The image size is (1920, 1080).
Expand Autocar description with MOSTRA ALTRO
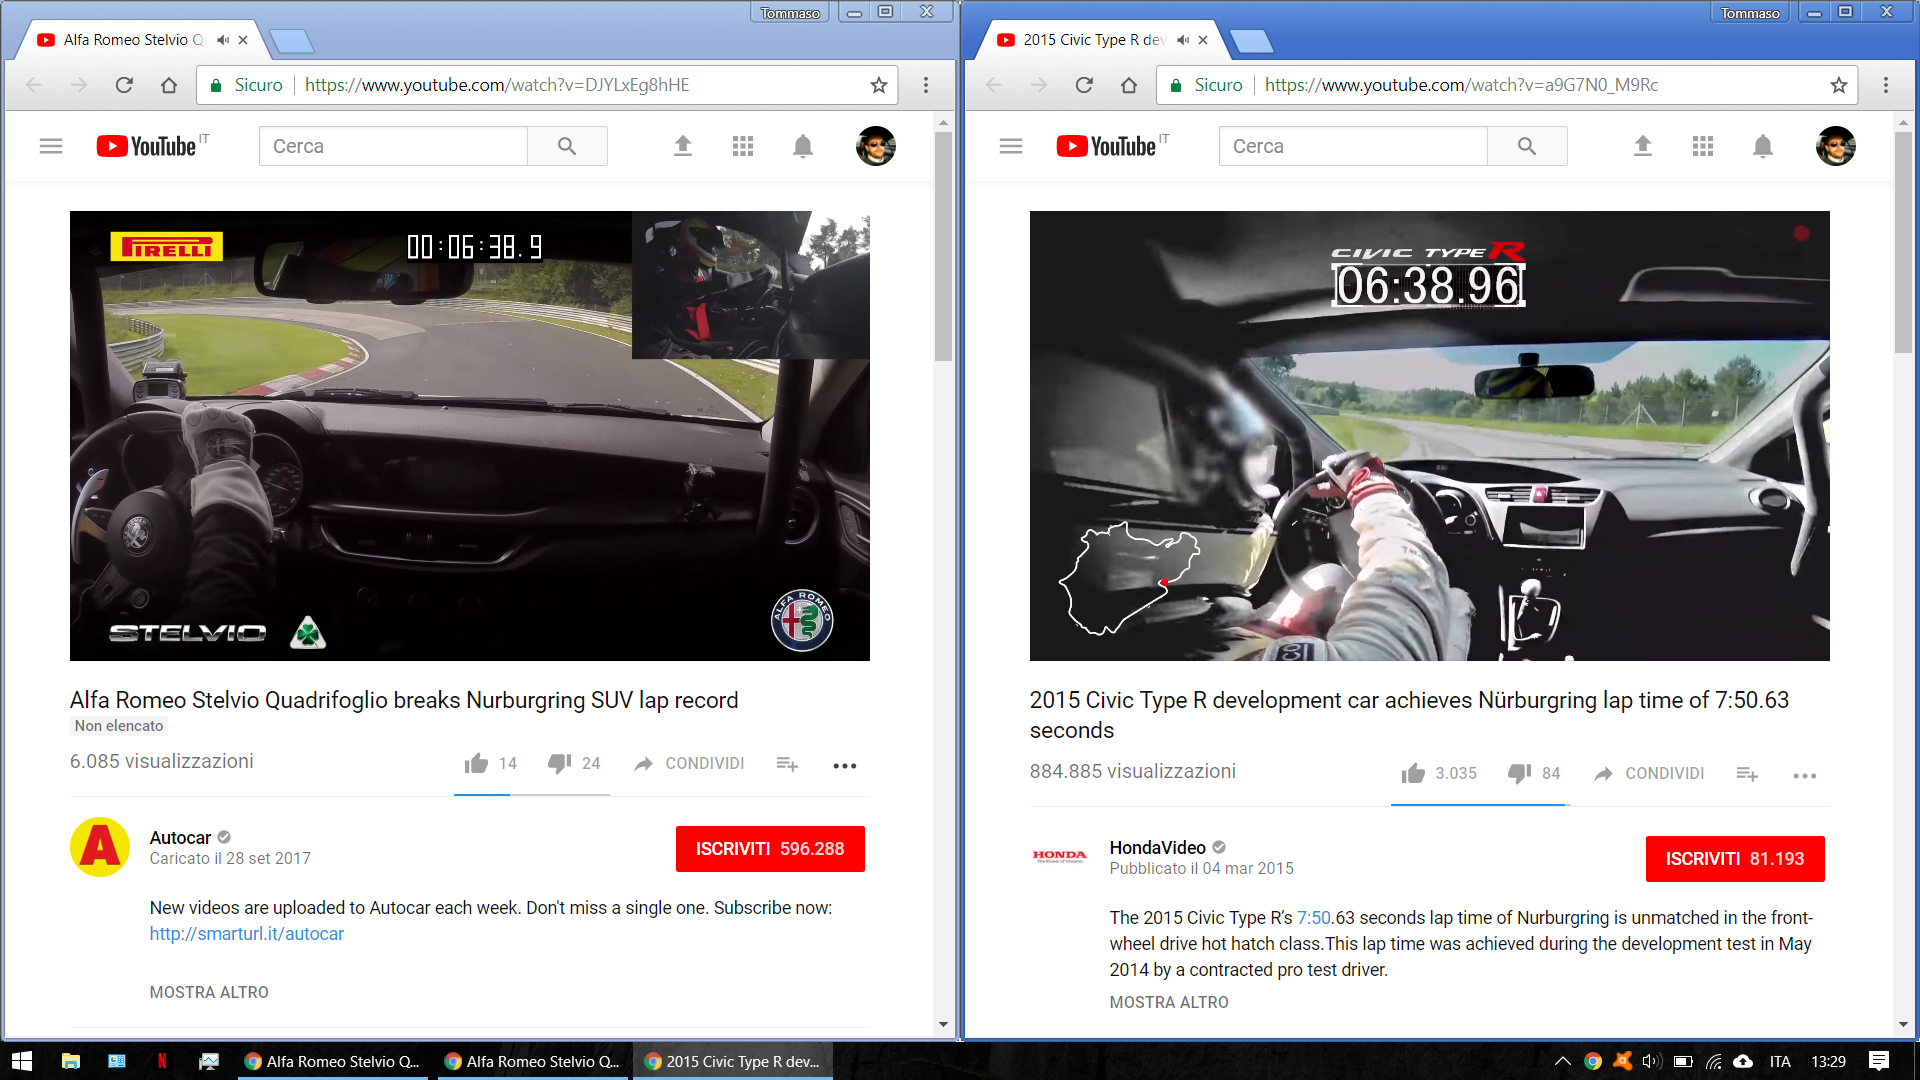tap(209, 993)
